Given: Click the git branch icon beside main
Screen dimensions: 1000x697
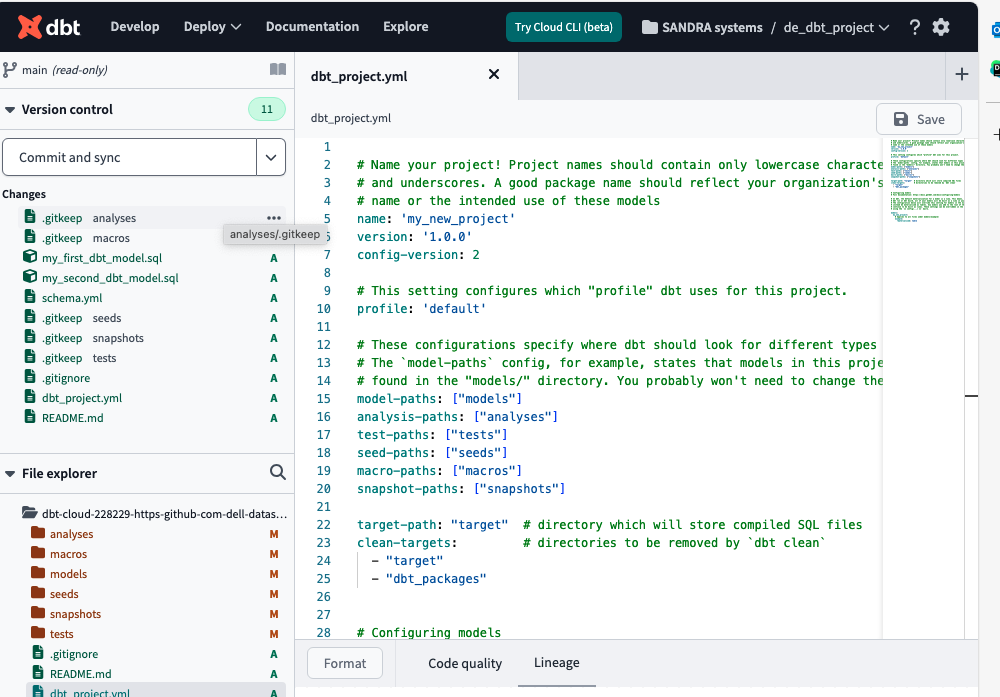Looking at the screenshot, I should (x=10, y=70).
